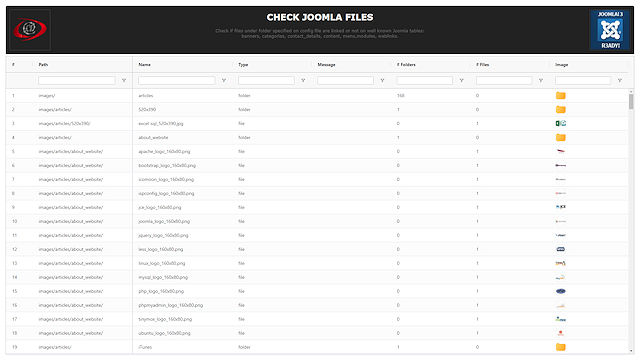This screenshot has height=360, width=640.
Task: Click the Path filter text field
Action: [x=77, y=81]
